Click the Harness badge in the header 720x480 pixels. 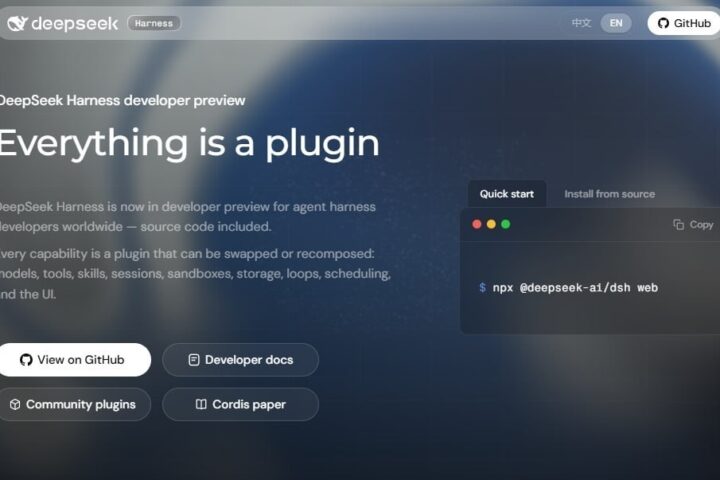pos(154,23)
